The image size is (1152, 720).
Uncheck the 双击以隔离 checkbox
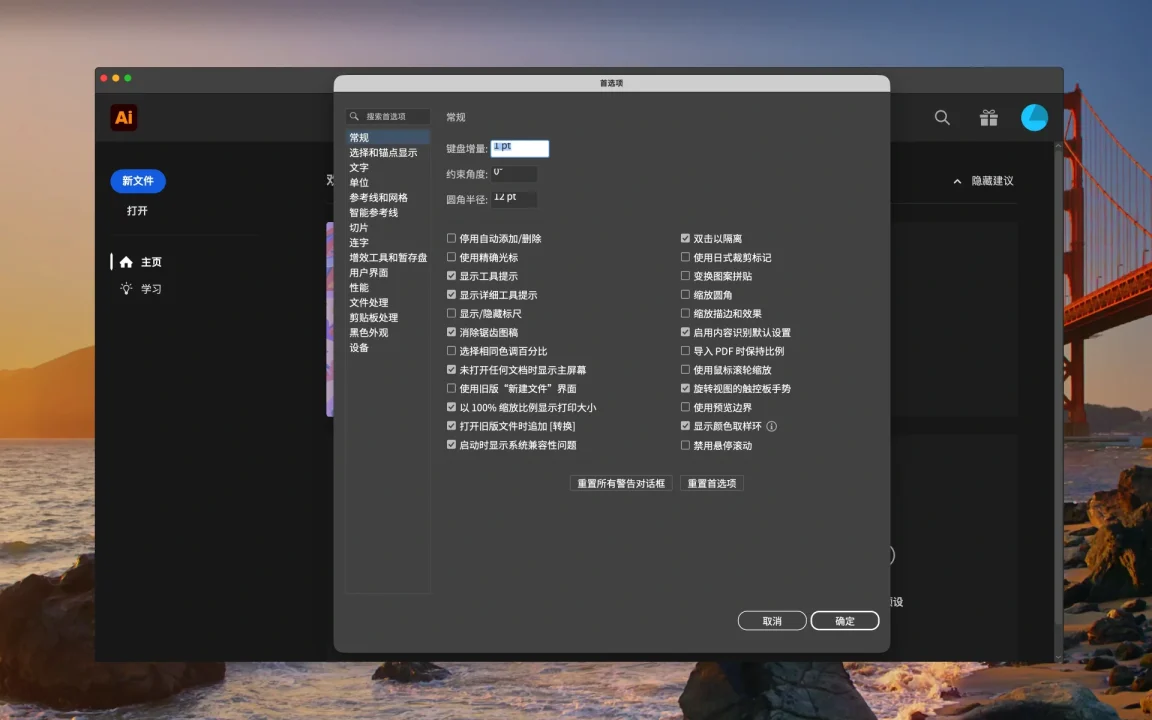pyautogui.click(x=685, y=238)
